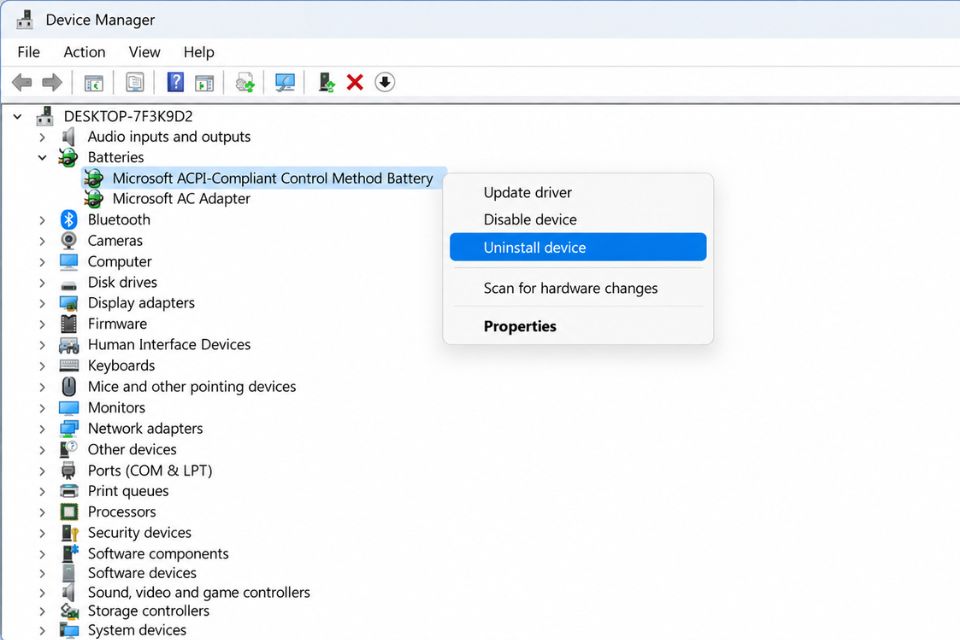Select the Ports (COM & LPT) label
The height and width of the screenshot is (640, 960).
click(x=150, y=470)
